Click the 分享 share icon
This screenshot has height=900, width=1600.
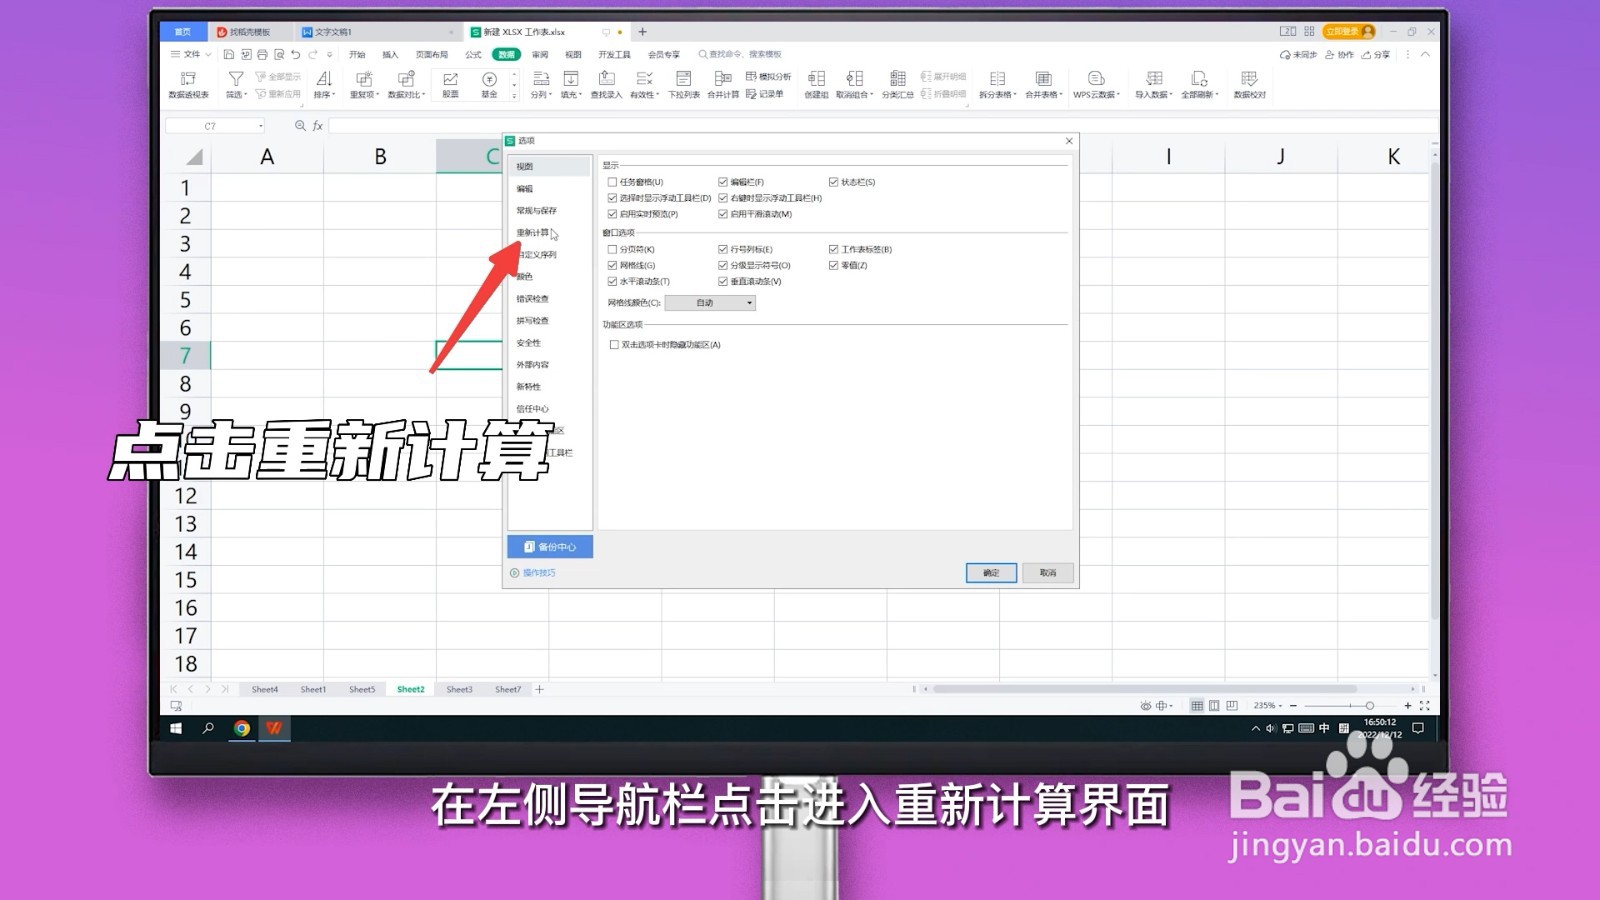coord(1375,55)
